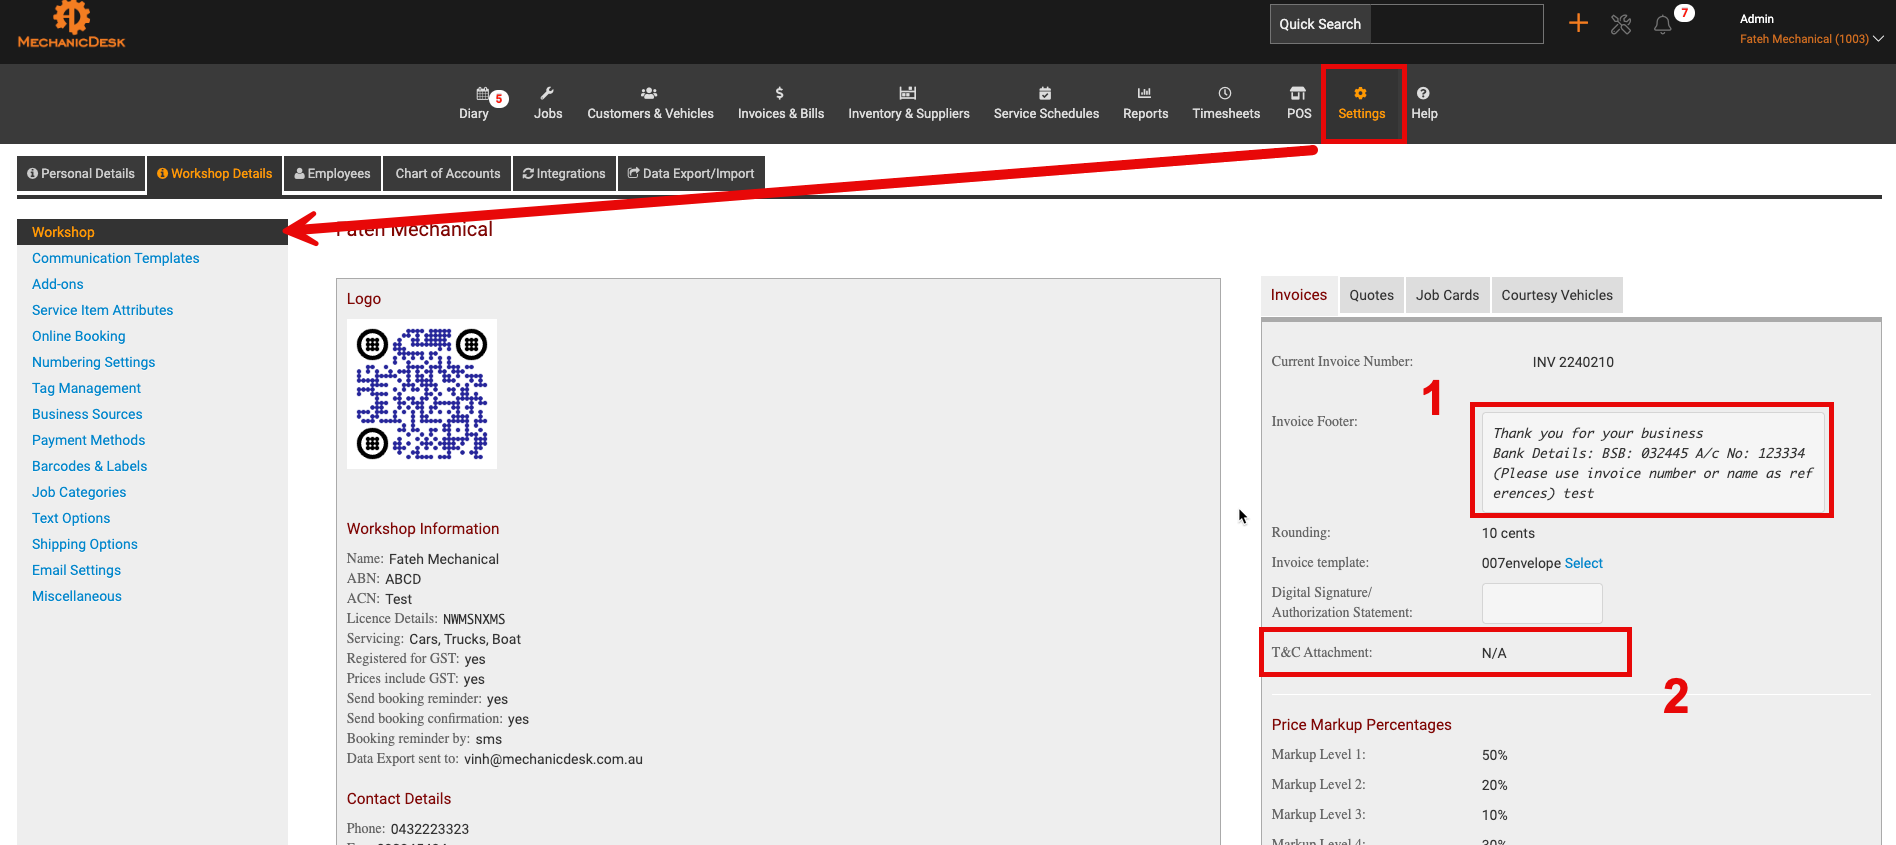Image resolution: width=1896 pixels, height=845 pixels.
Task: Click the 10 cents rounding value
Action: 1508,533
